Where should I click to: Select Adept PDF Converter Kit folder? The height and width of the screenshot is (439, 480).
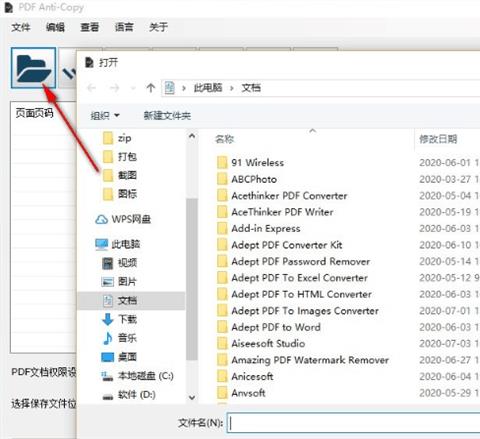pos(279,245)
